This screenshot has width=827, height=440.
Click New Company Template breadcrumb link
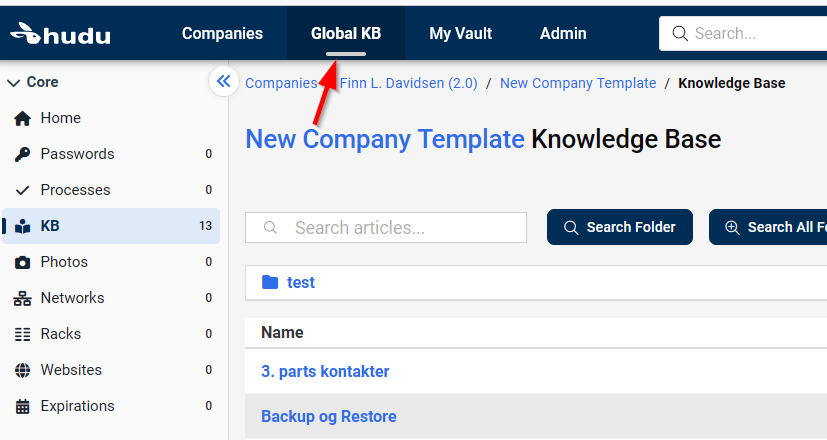(x=578, y=83)
